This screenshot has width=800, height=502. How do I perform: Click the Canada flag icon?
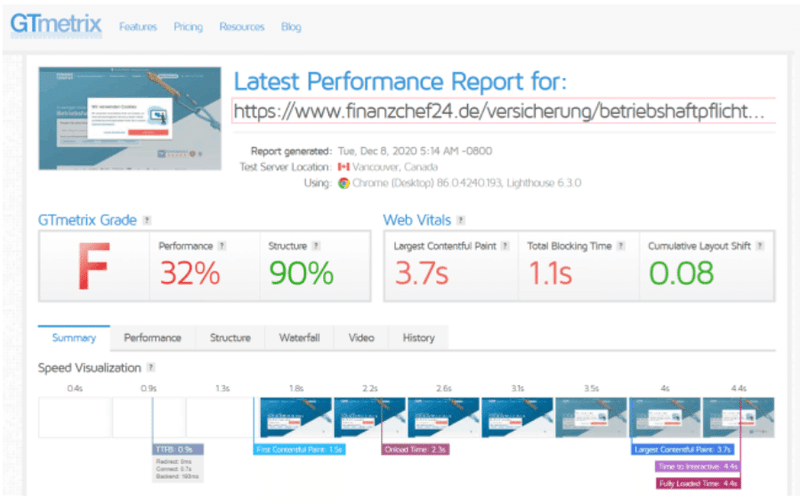tap(343, 167)
